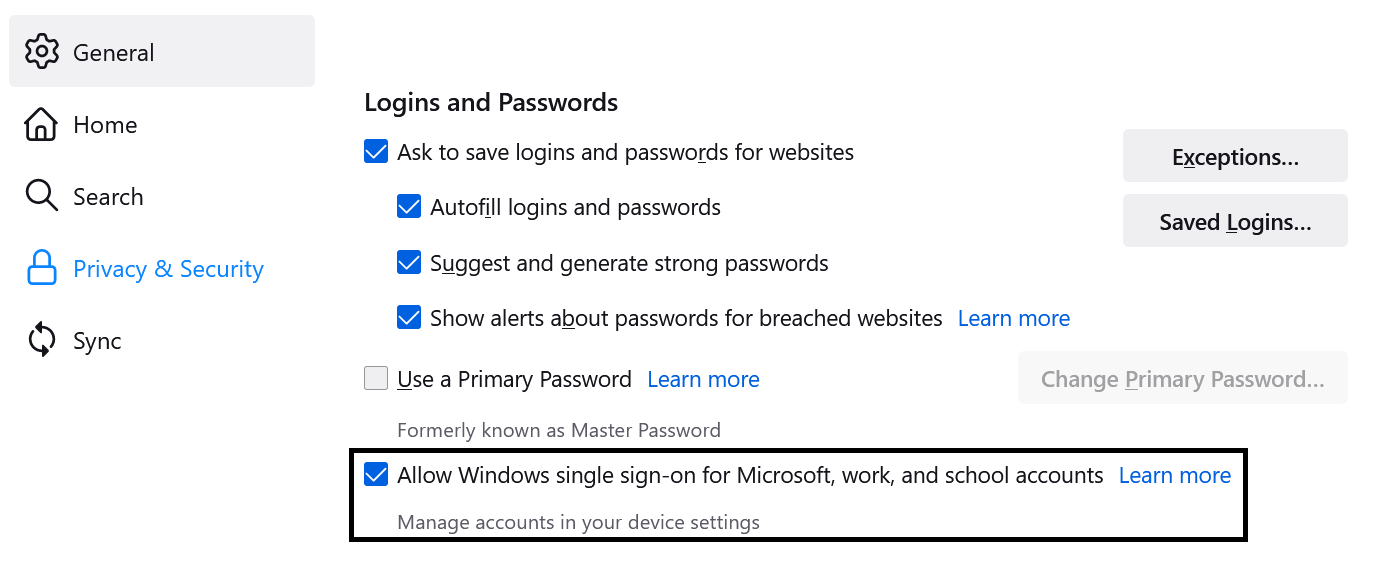Disable asking to save logins and passwords

coord(375,151)
